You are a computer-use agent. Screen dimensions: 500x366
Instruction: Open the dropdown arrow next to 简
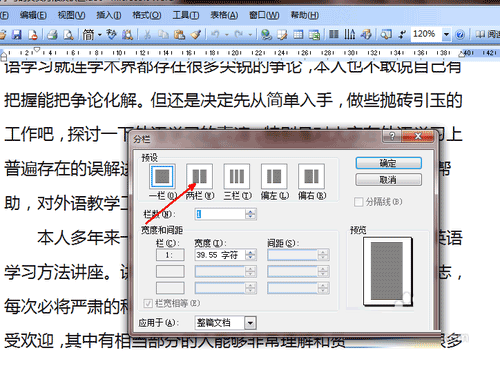point(100,35)
